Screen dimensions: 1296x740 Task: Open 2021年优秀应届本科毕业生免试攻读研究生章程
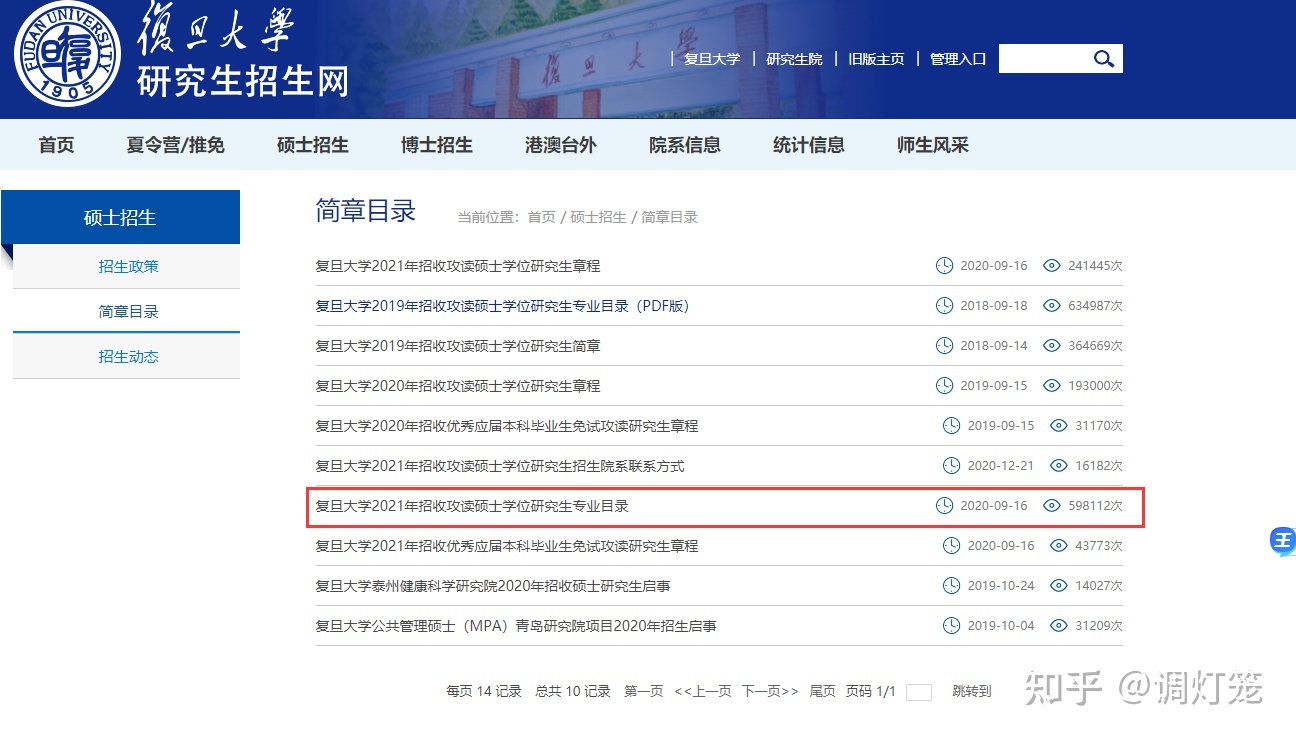pos(507,546)
